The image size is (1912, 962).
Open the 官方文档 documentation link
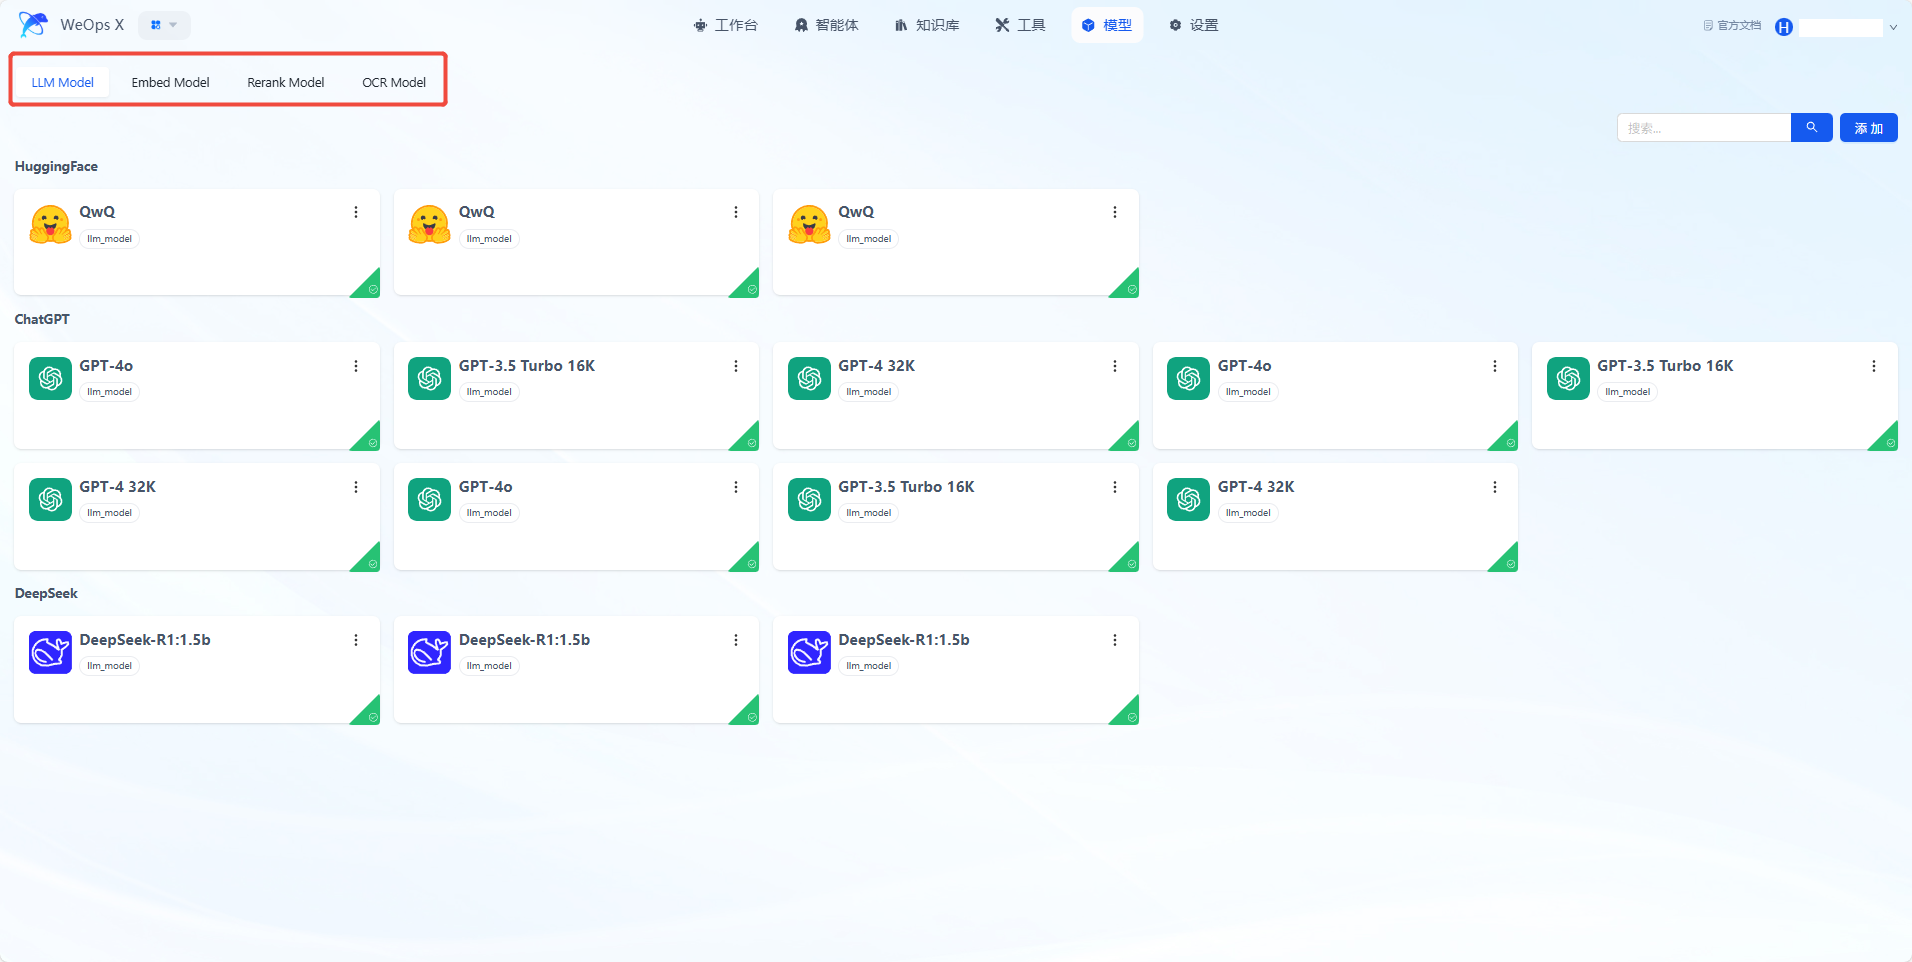click(1733, 26)
